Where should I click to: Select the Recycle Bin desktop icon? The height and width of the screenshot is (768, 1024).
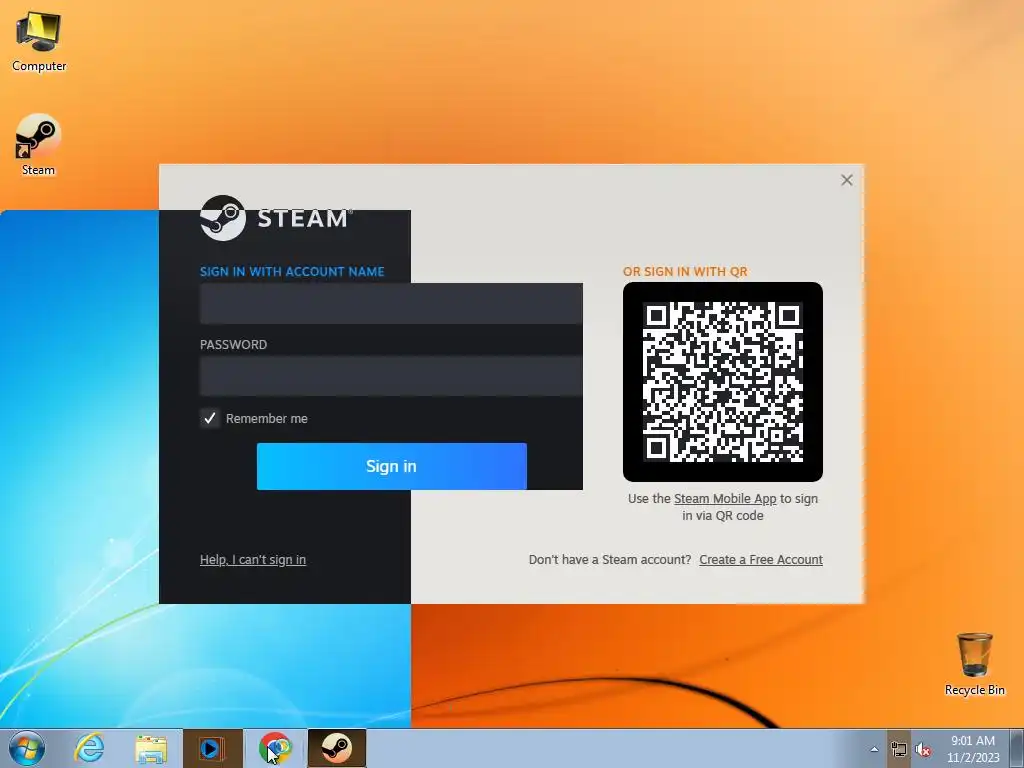click(974, 664)
